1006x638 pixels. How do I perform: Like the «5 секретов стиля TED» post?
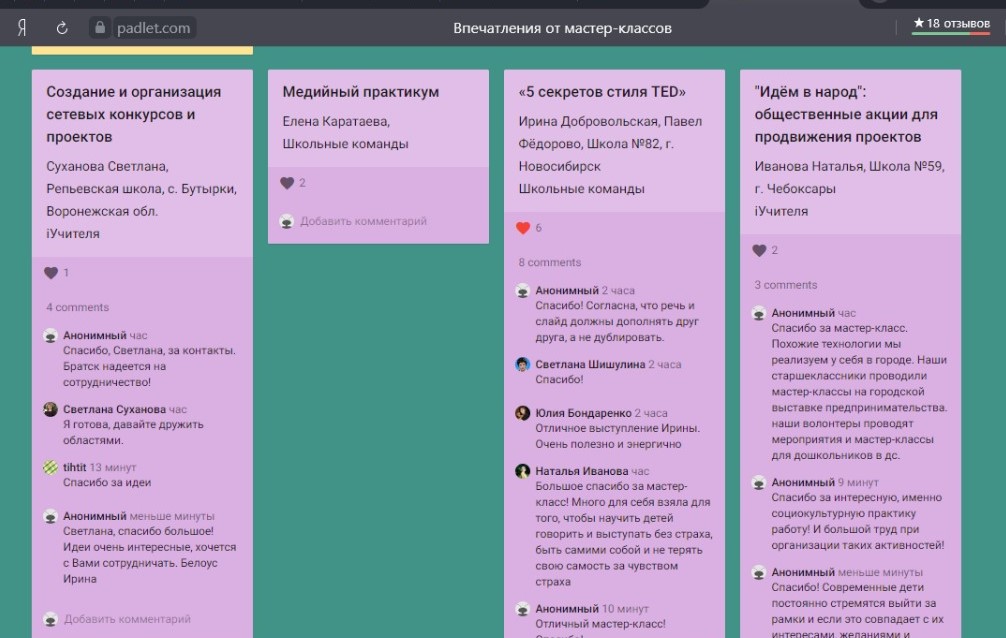[523, 228]
